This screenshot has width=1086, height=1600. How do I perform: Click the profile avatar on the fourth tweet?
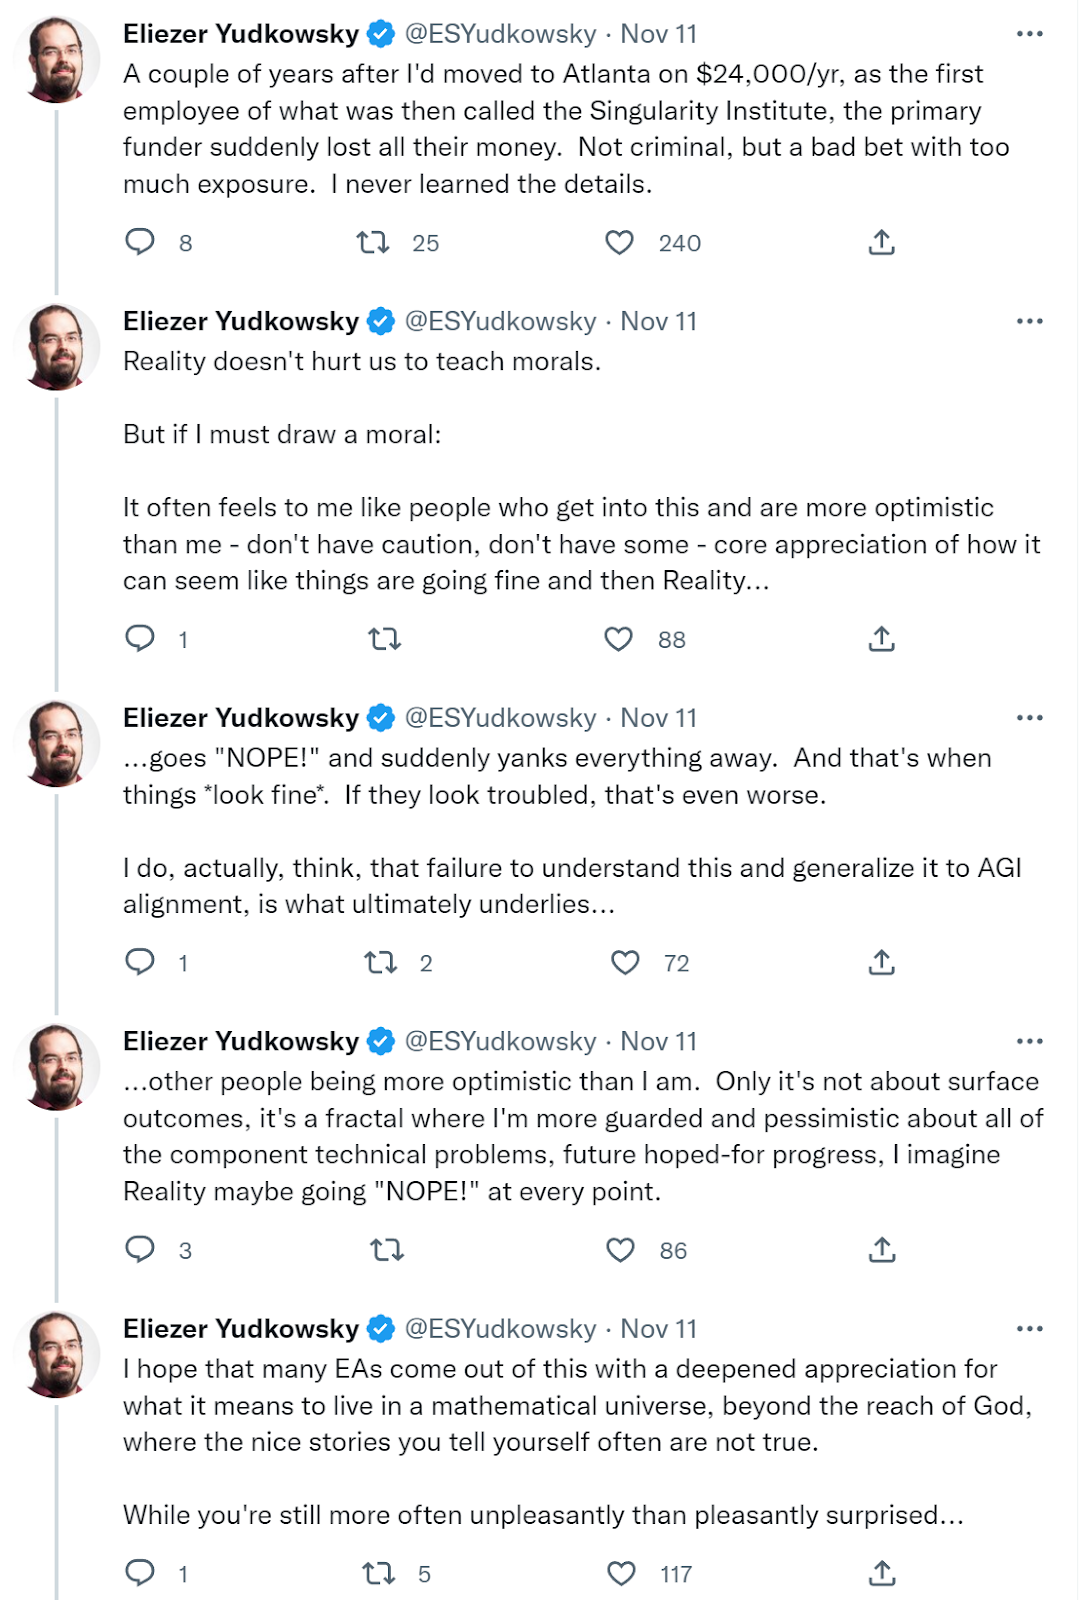(57, 1067)
